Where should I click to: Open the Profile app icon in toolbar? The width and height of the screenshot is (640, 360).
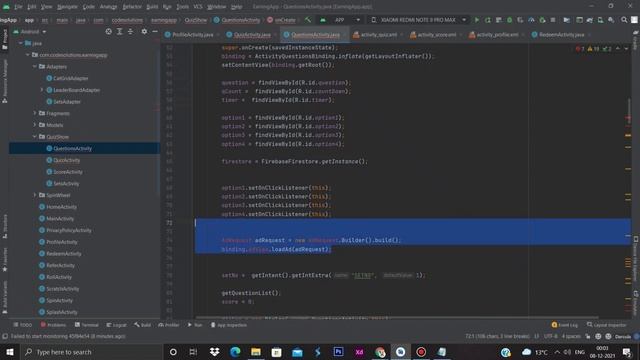pos(531,20)
